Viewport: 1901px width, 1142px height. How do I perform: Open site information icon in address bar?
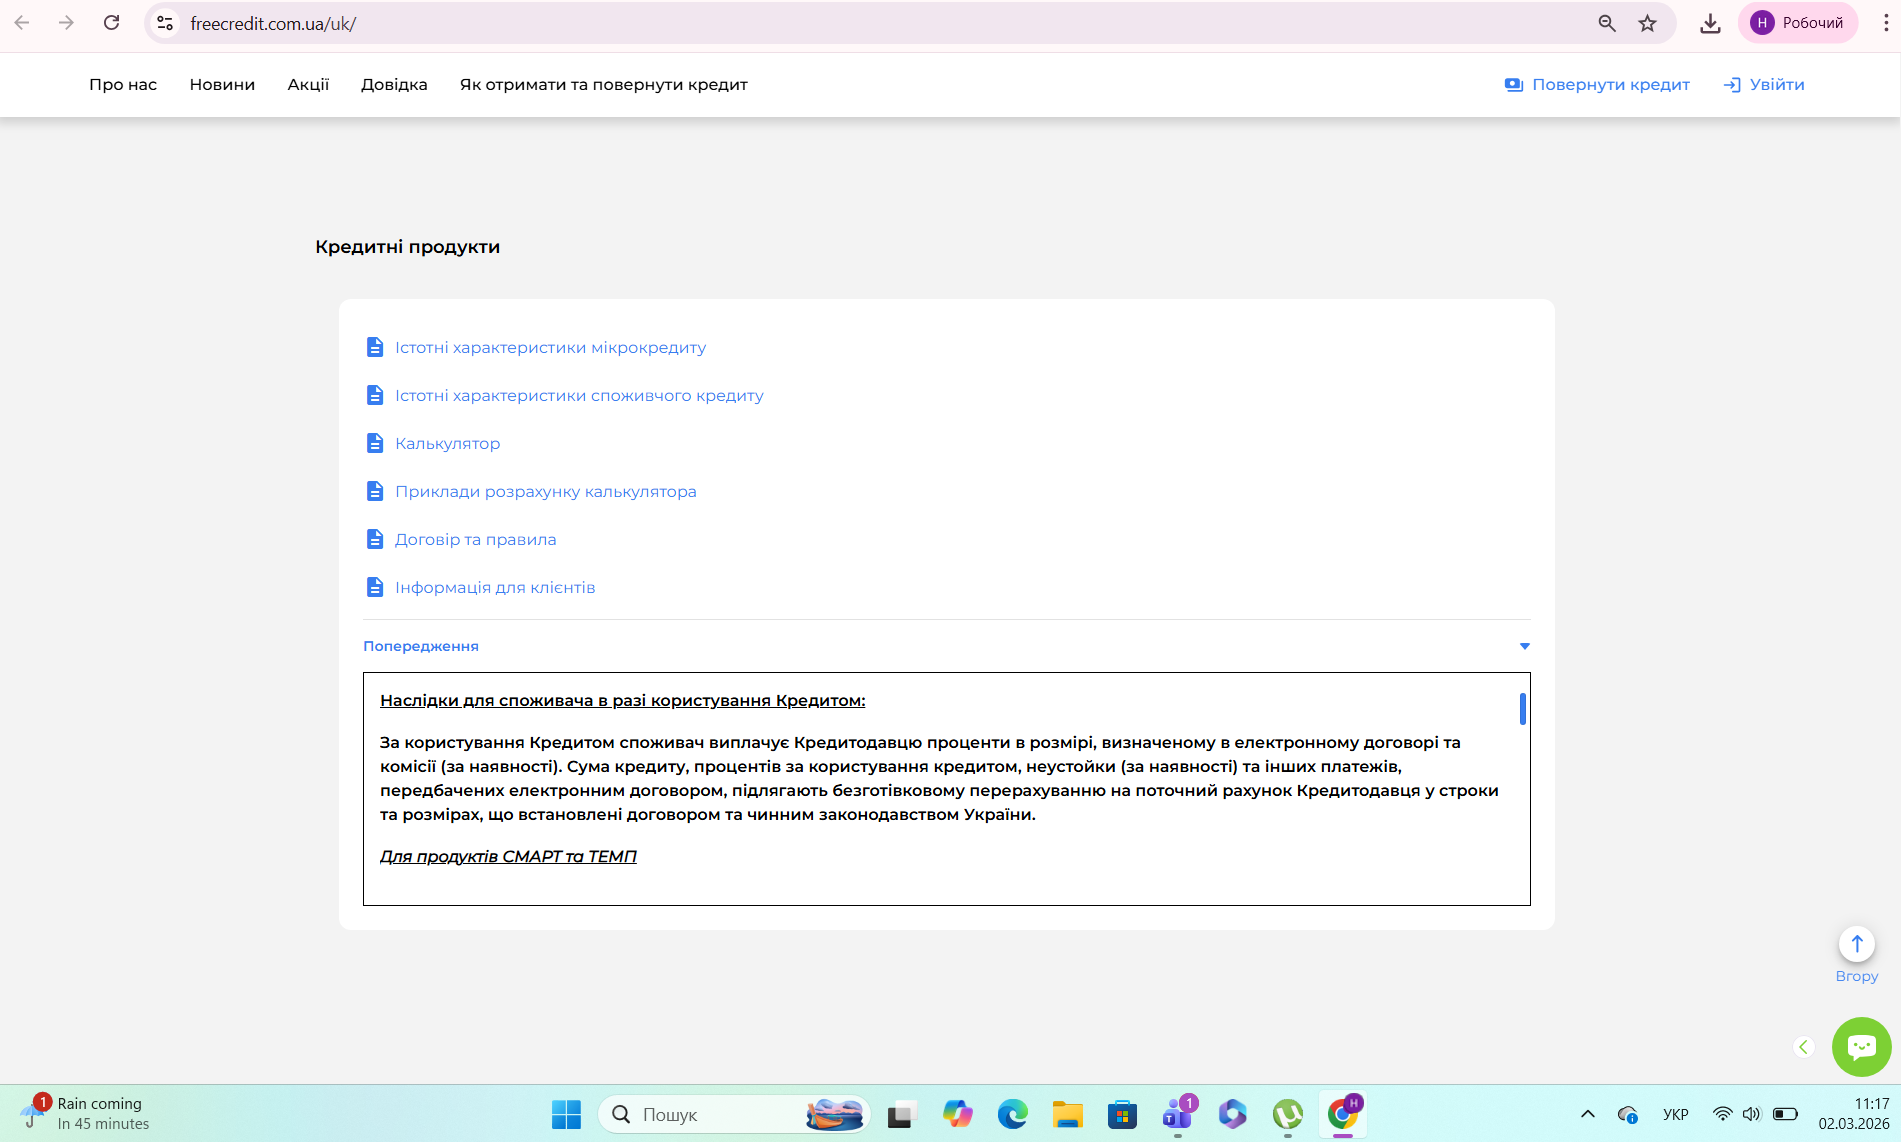pos(166,23)
